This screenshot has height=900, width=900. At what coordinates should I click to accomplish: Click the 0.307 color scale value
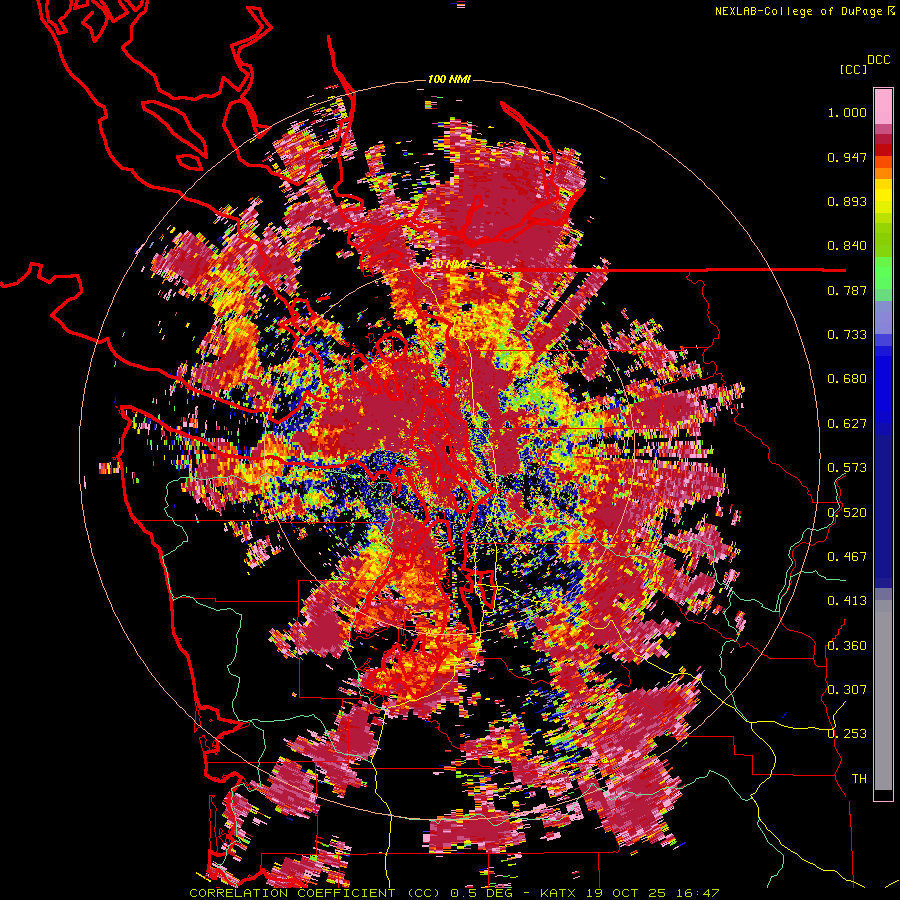pos(847,689)
